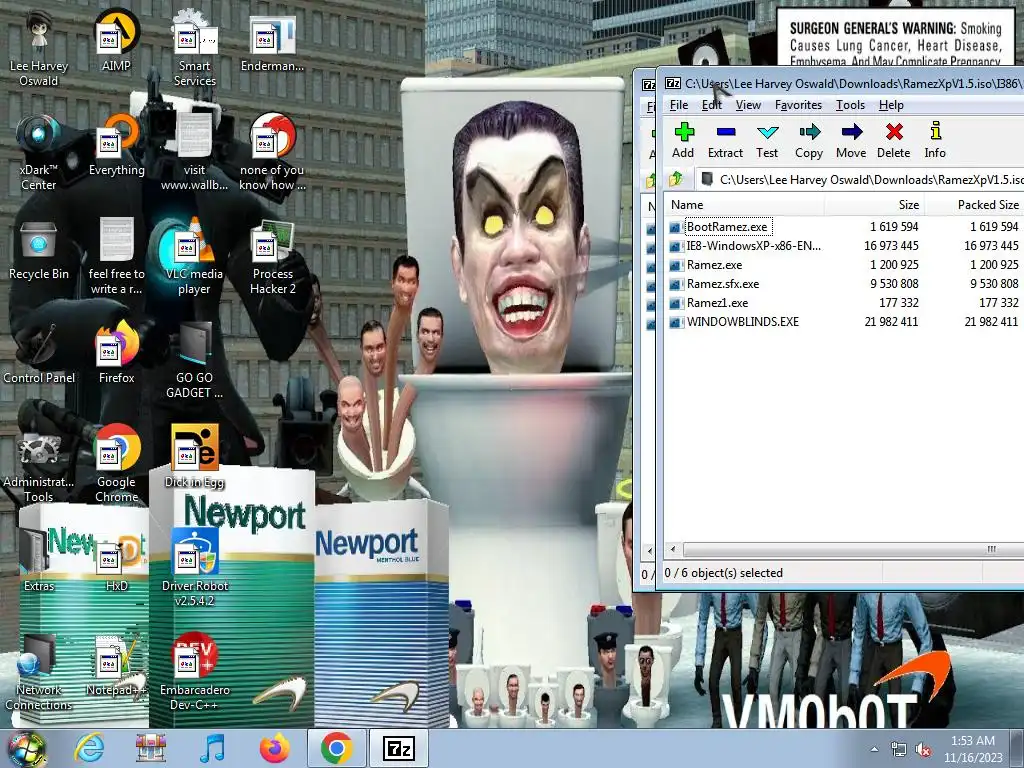The height and width of the screenshot is (768, 1024).
Task: Click the Delete red X icon
Action: tap(893, 140)
